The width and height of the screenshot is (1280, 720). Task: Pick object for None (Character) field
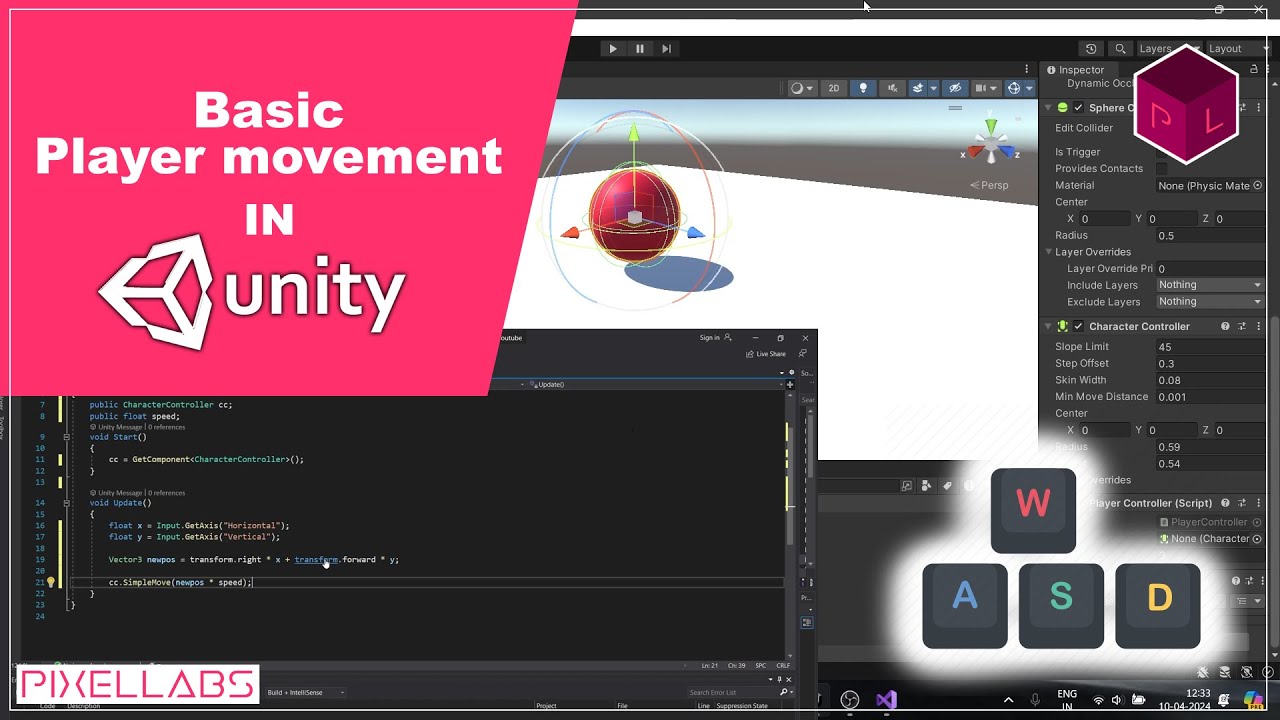1258,538
